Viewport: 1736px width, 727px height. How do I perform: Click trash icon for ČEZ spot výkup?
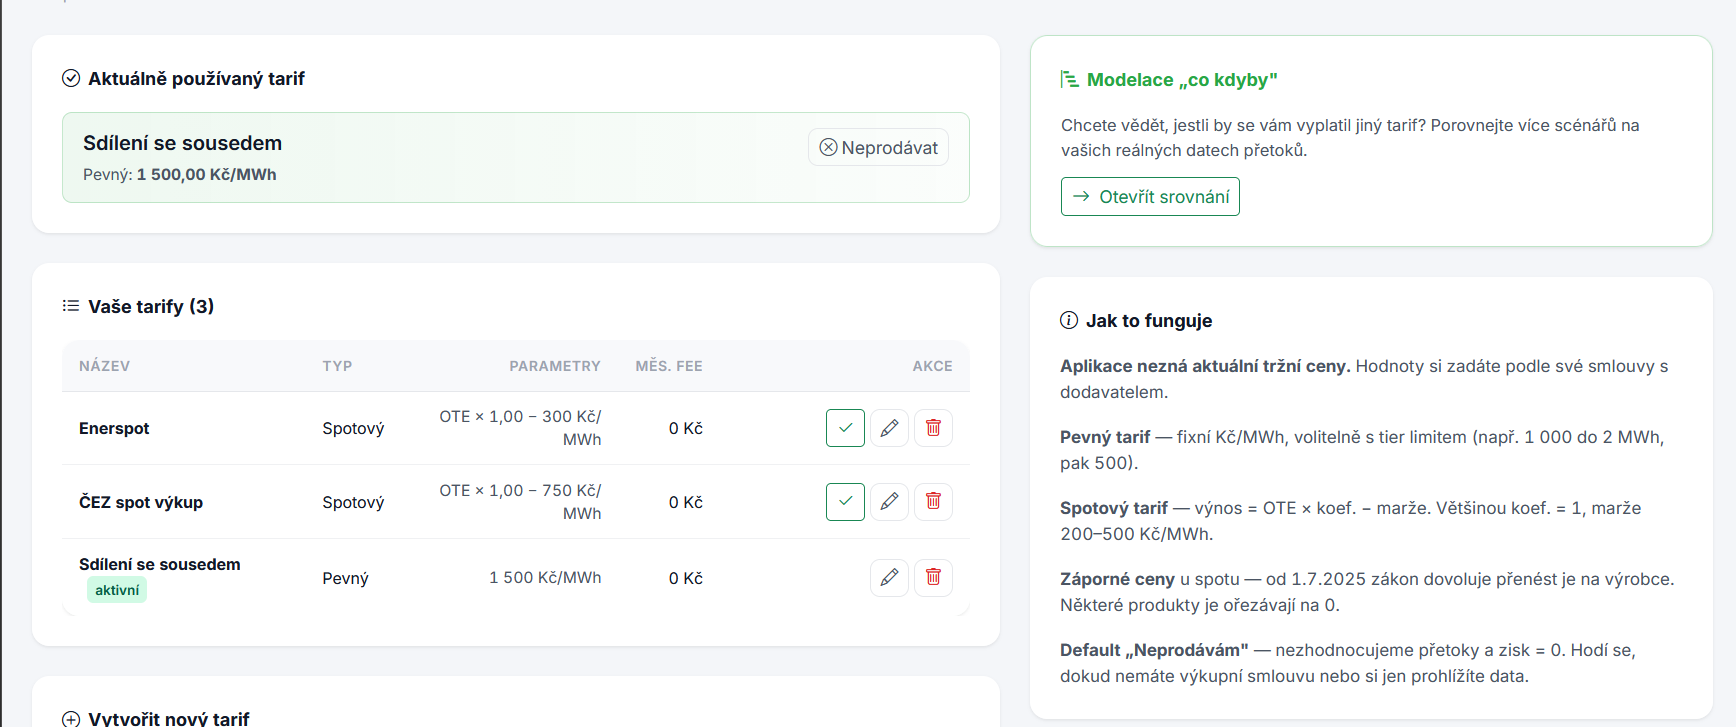[x=933, y=502]
